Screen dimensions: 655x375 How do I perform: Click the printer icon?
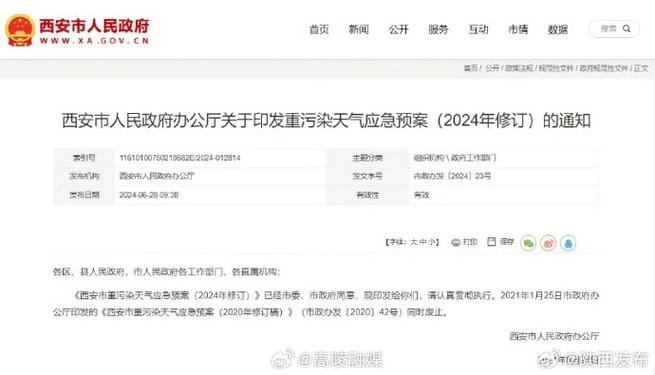[456, 242]
